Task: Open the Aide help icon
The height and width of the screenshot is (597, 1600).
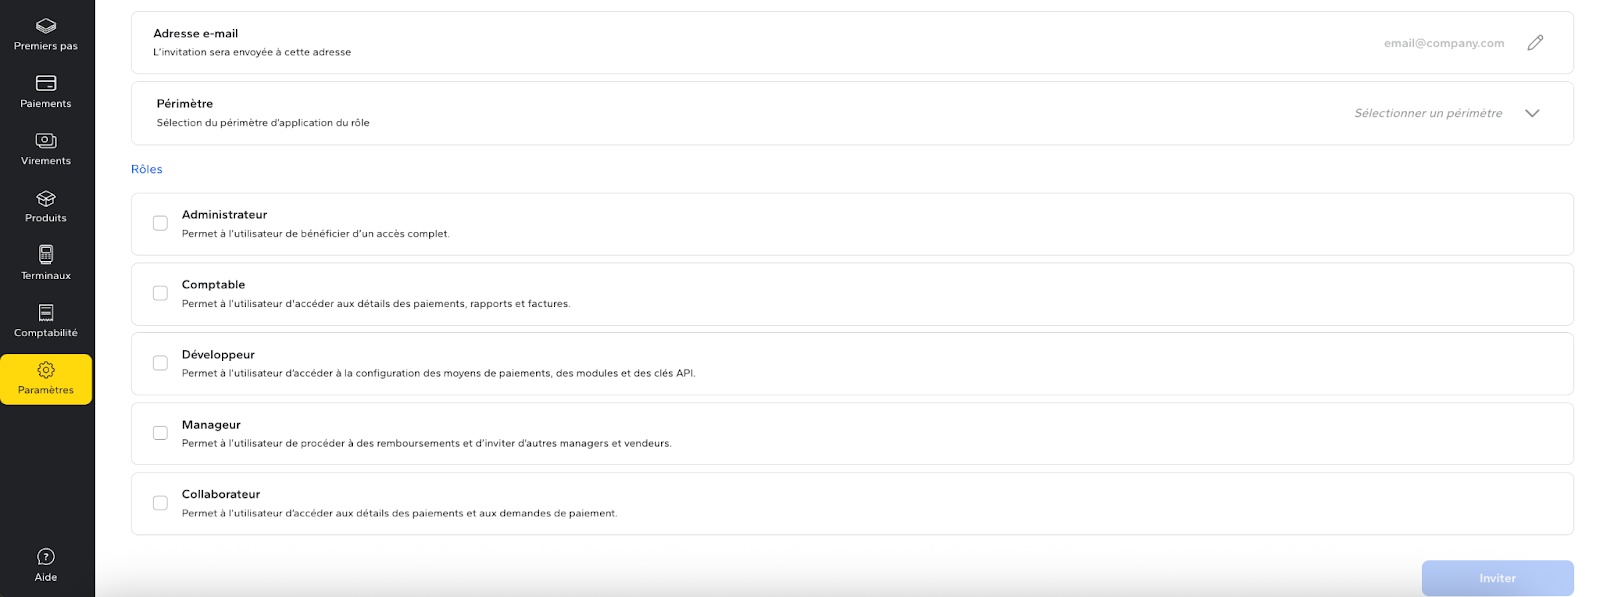Action: pos(46,557)
